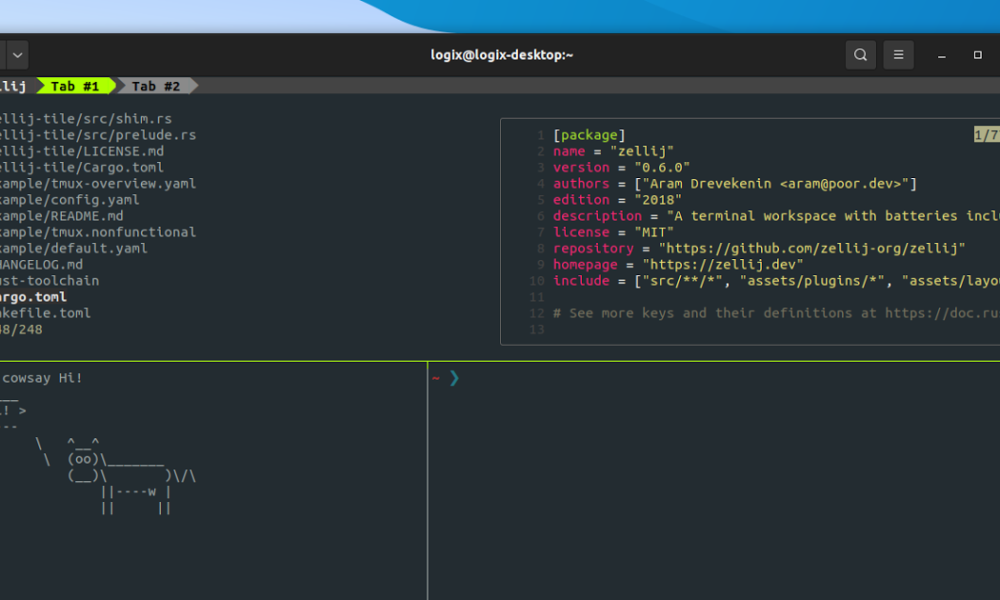The width and height of the screenshot is (1000, 600).
Task: Open the terminal search icon
Action: pyautogui.click(x=860, y=55)
